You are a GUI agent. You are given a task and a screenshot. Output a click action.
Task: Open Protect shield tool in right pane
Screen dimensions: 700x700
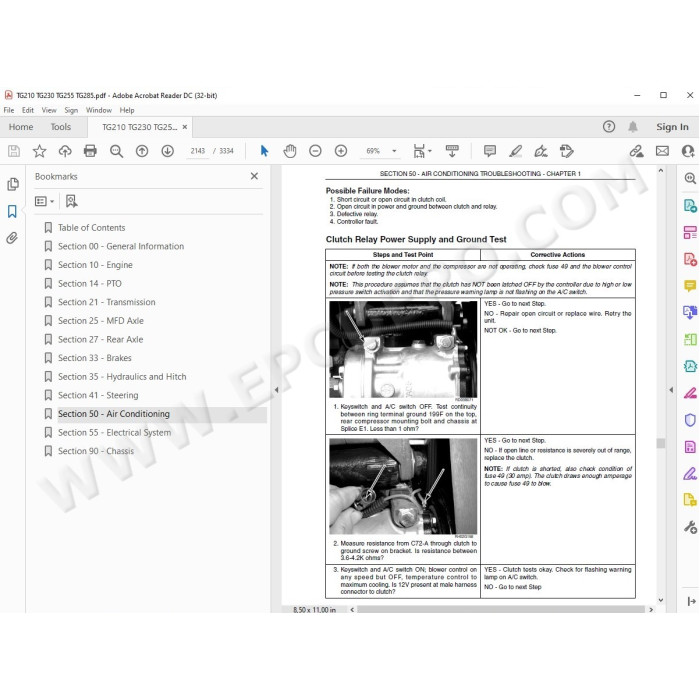(x=690, y=420)
